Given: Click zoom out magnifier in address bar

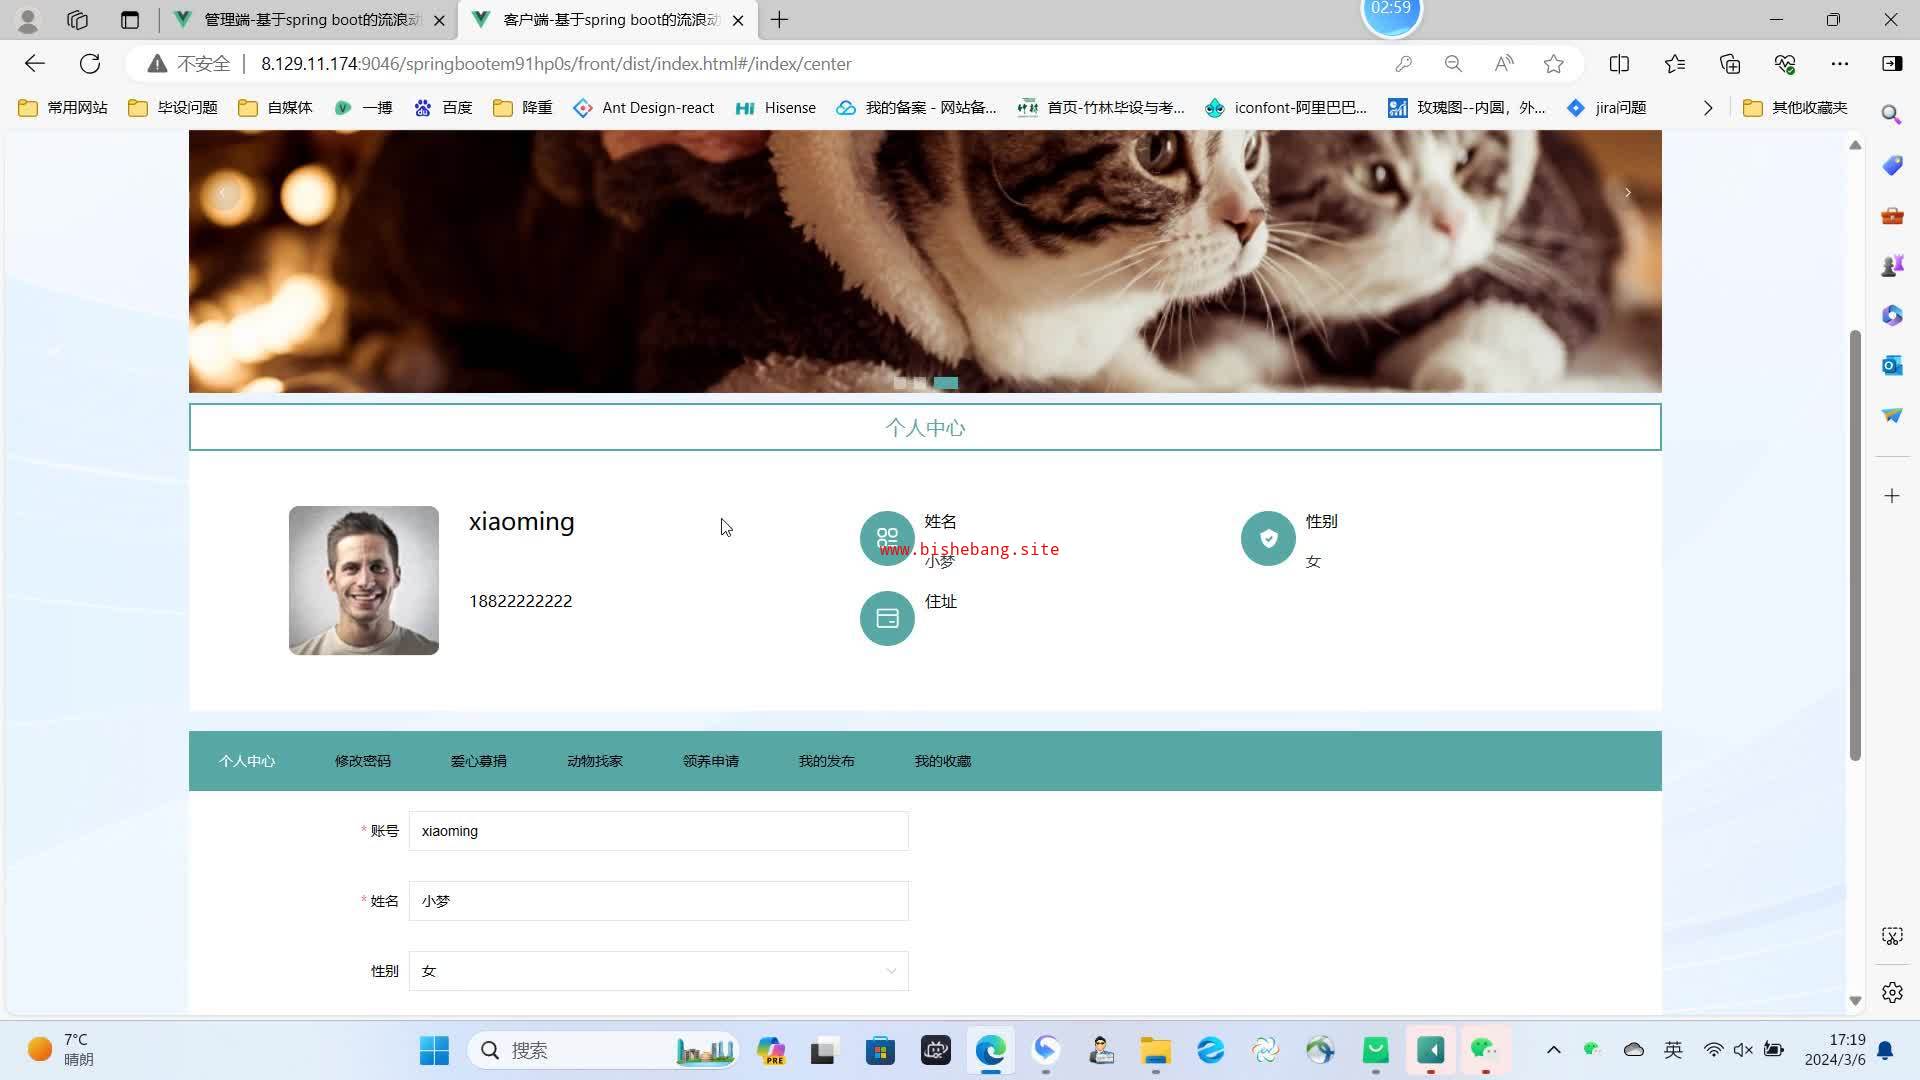Looking at the screenshot, I should pos(1453,64).
